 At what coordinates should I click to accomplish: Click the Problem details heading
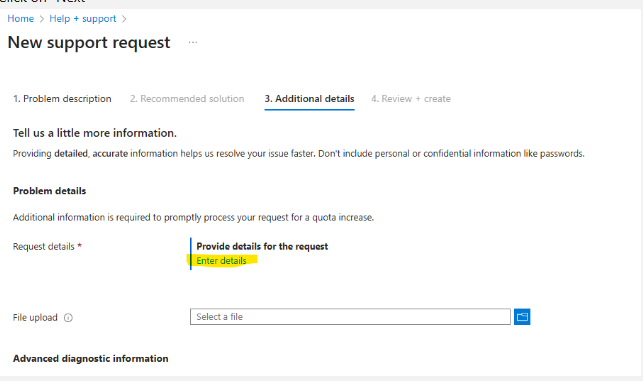tap(50, 191)
